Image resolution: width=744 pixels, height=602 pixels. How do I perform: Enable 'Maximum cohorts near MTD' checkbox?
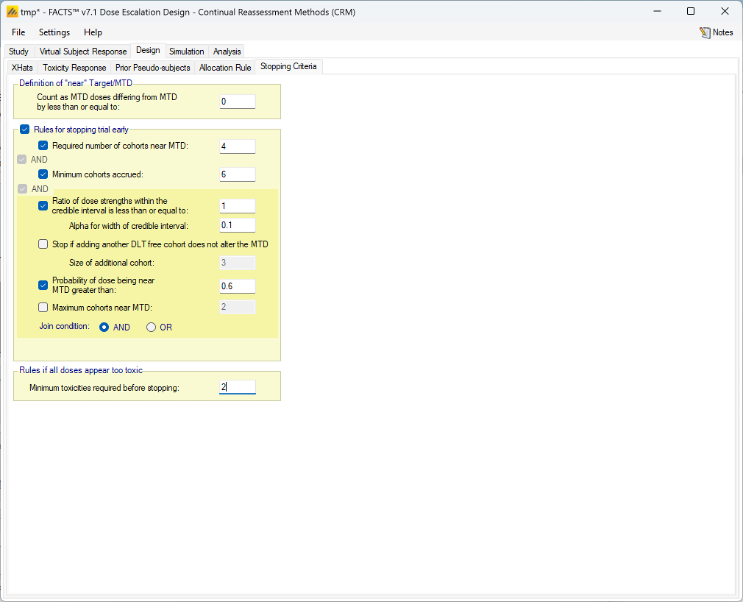point(43,307)
